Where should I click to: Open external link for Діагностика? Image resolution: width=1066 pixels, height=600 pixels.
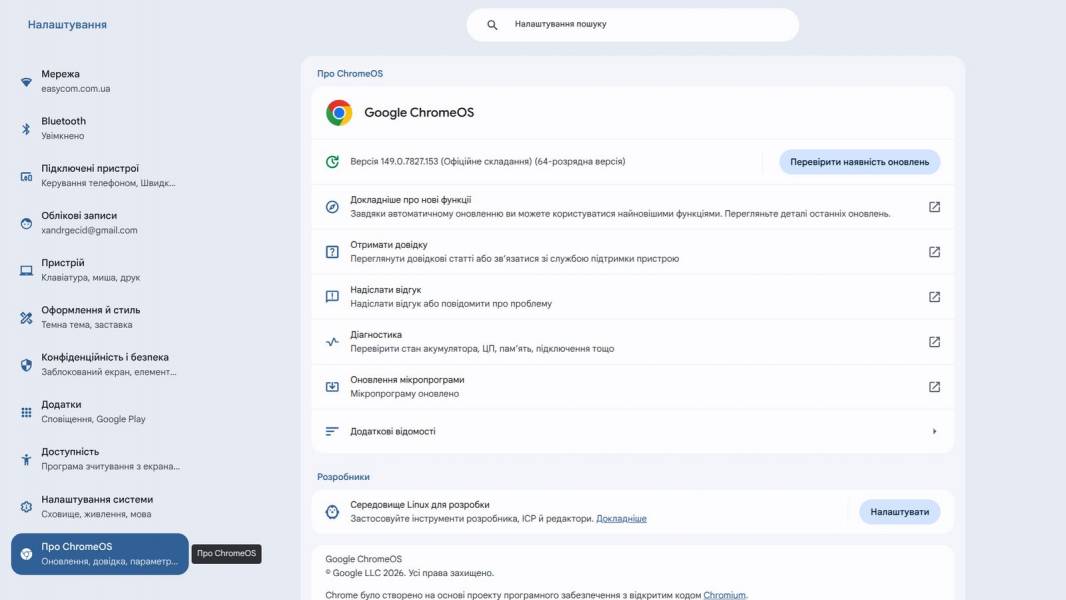[x=934, y=342]
